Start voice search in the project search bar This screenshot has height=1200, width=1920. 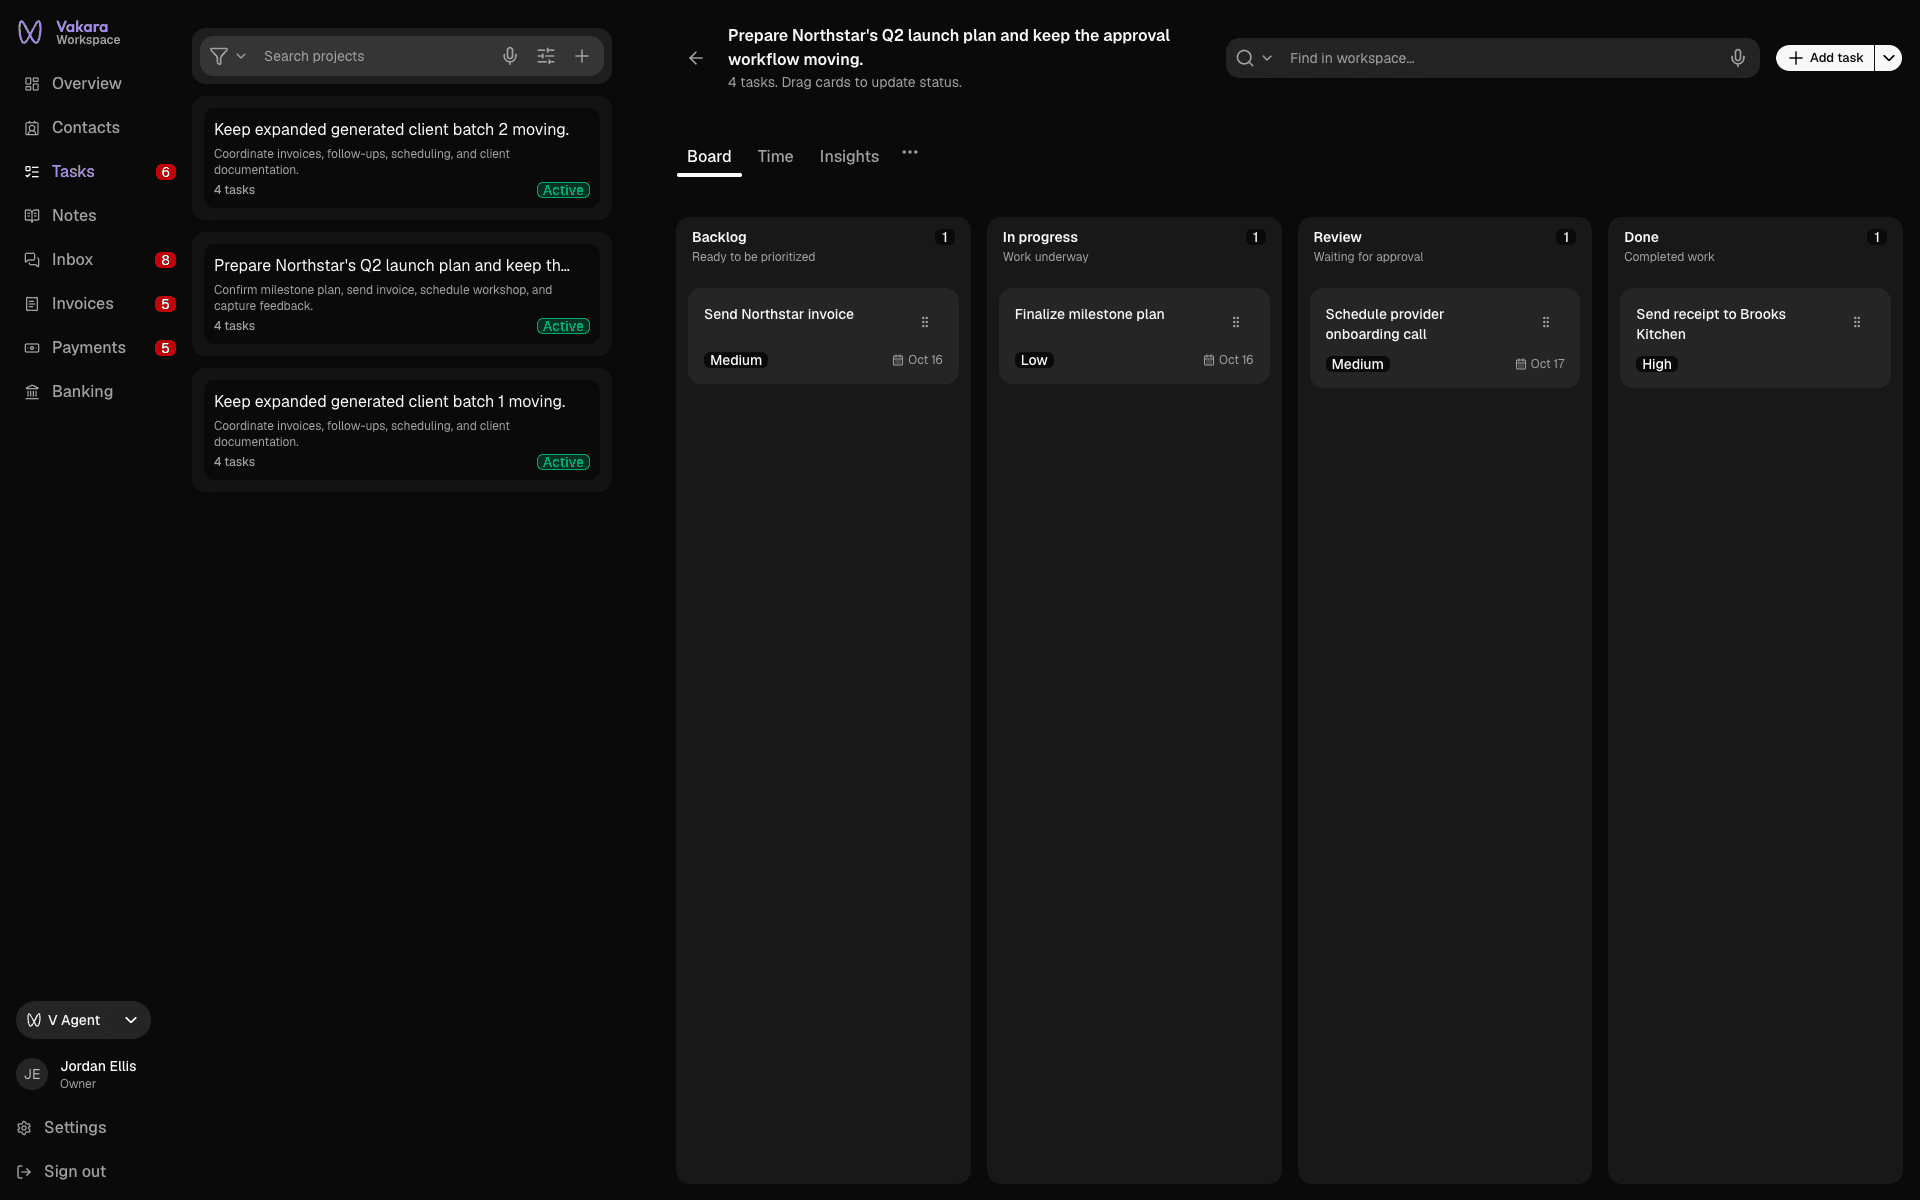[510, 56]
